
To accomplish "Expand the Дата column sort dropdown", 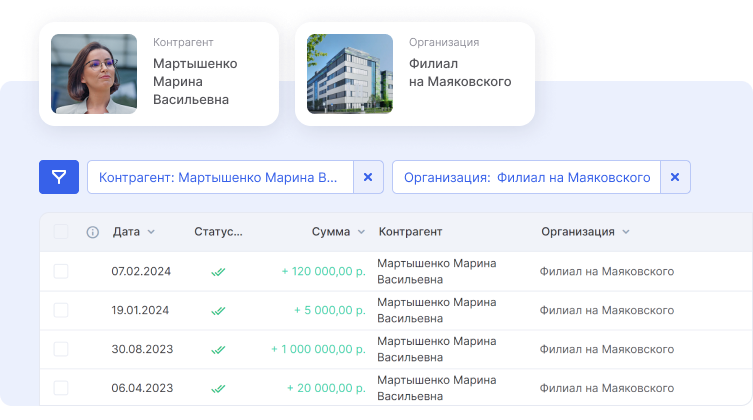I will coord(151,232).
